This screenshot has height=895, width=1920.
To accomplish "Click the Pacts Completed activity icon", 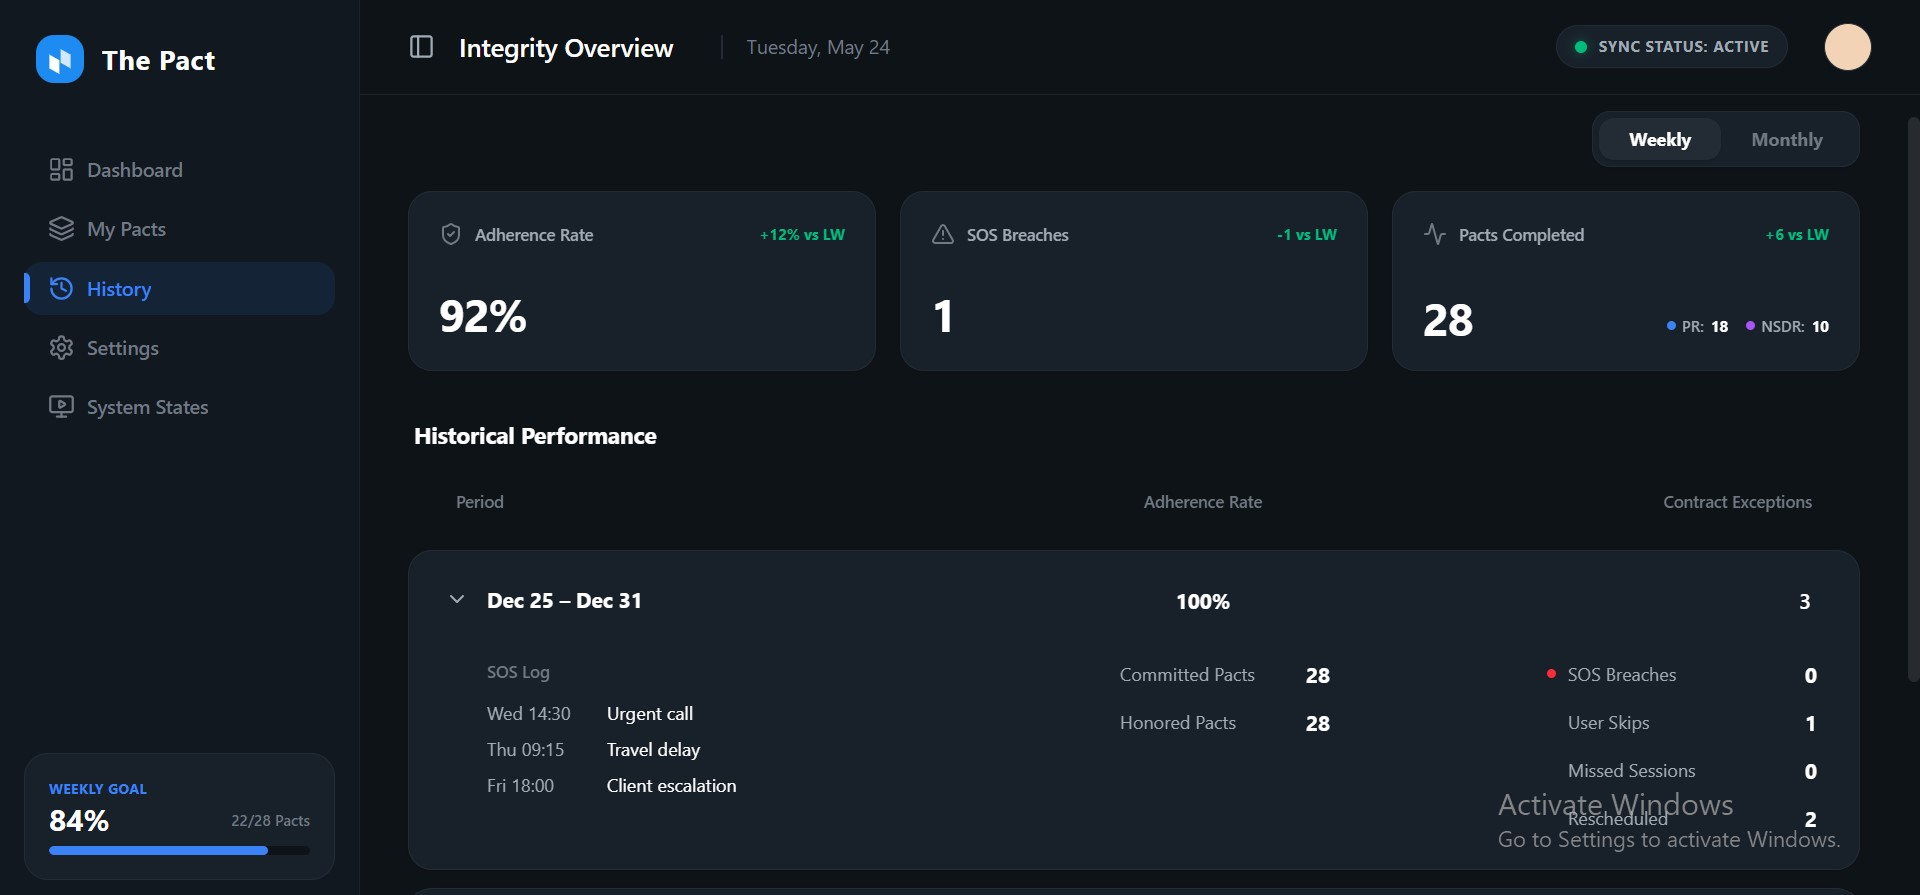I will point(1435,234).
